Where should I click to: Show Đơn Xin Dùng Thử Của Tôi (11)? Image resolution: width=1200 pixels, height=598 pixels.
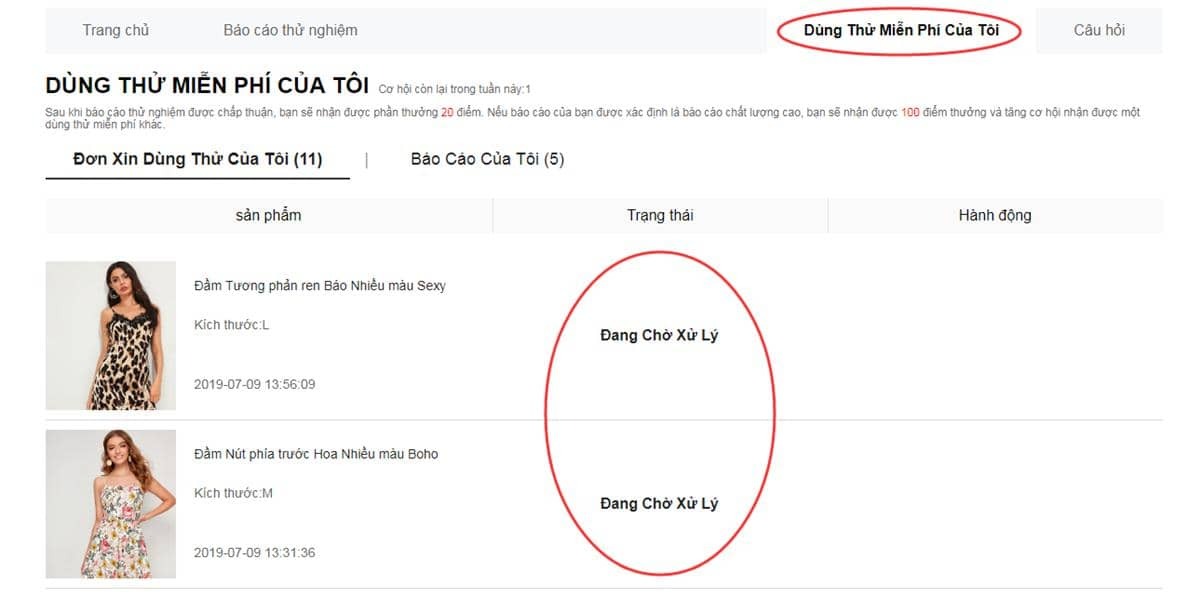click(198, 159)
